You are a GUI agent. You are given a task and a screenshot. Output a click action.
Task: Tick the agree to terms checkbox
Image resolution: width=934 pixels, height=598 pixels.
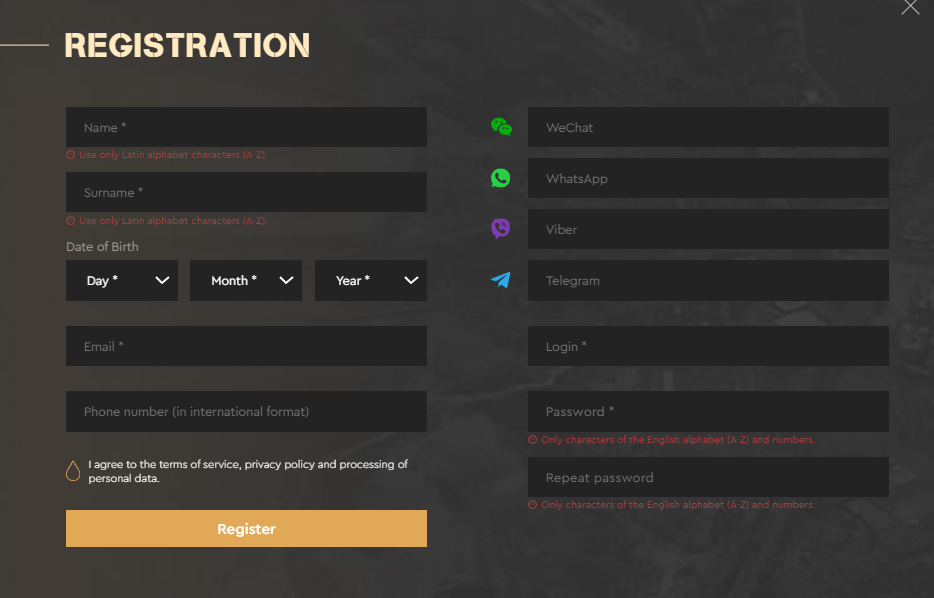[x=73, y=471]
